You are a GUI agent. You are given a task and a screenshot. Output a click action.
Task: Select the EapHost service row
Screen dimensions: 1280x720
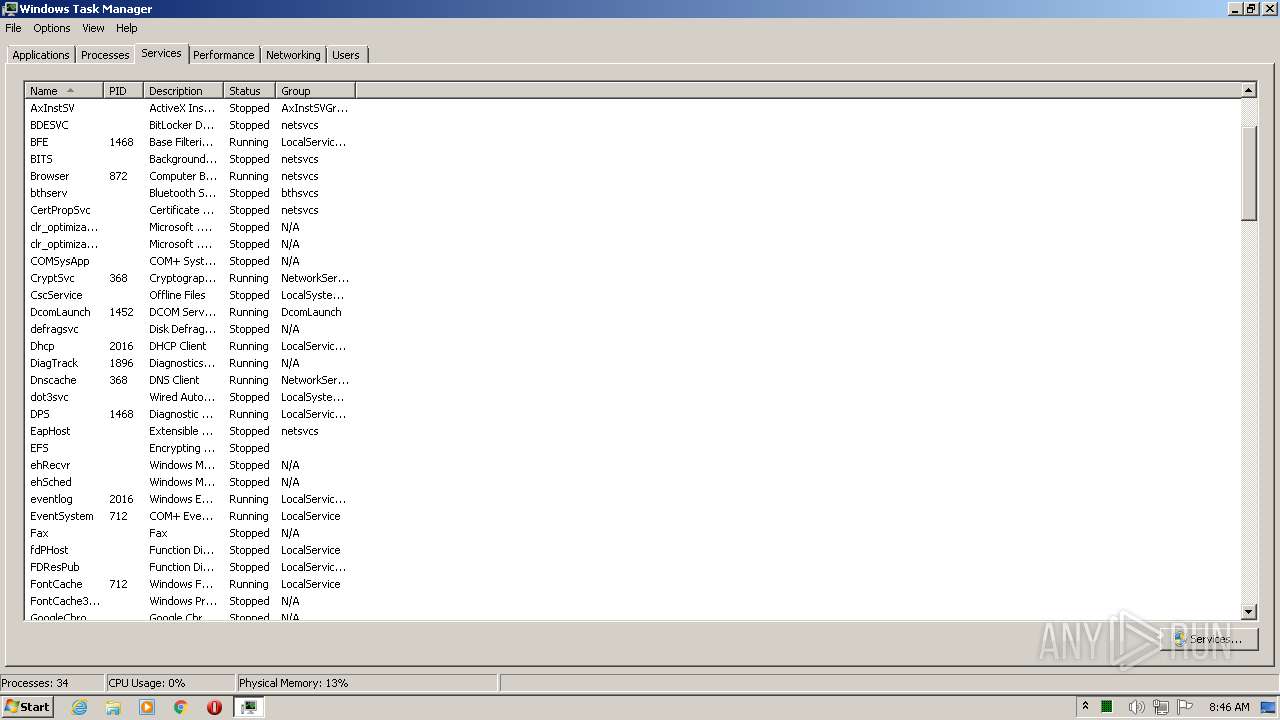point(190,431)
